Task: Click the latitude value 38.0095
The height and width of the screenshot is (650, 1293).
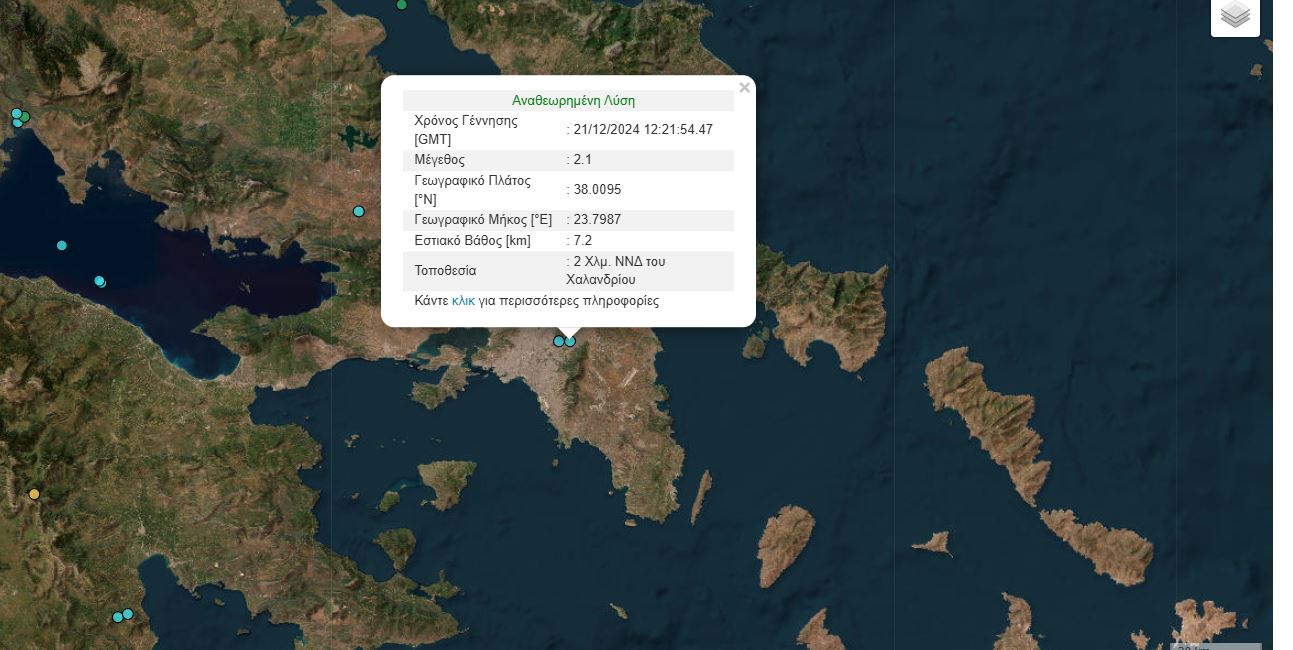Action: coord(597,190)
